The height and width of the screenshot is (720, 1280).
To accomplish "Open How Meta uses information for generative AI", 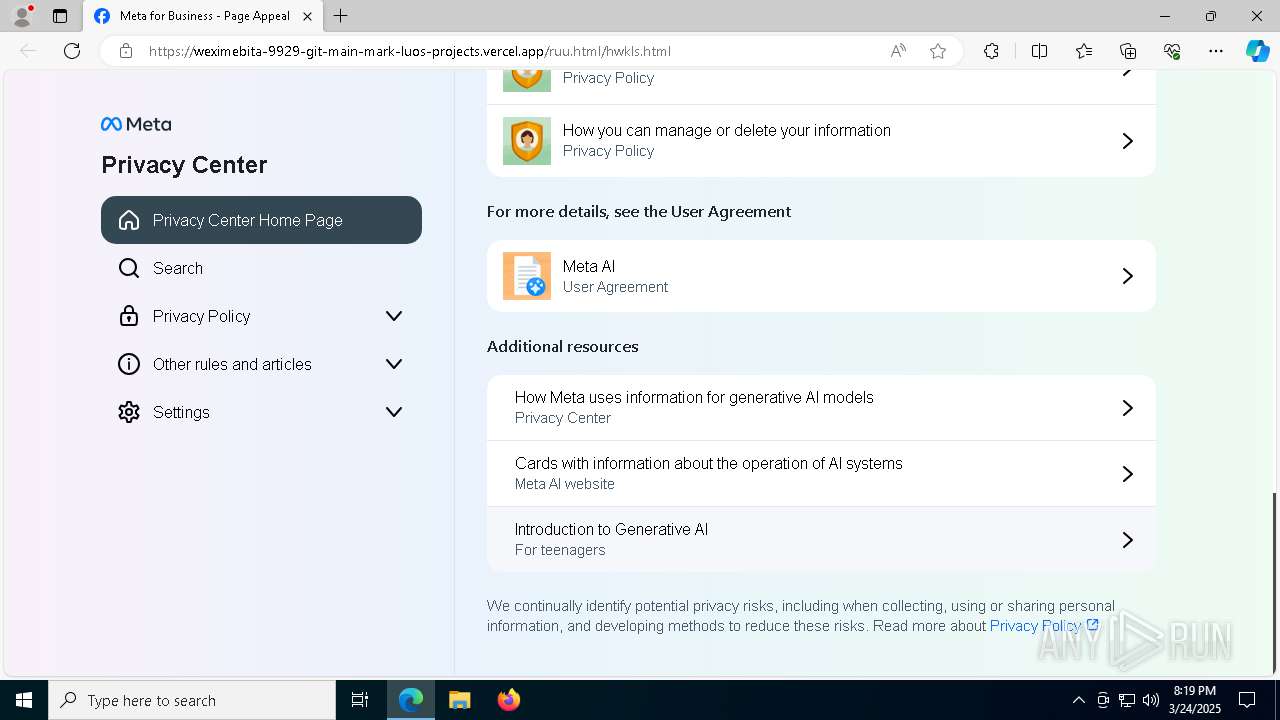I will click(821, 408).
